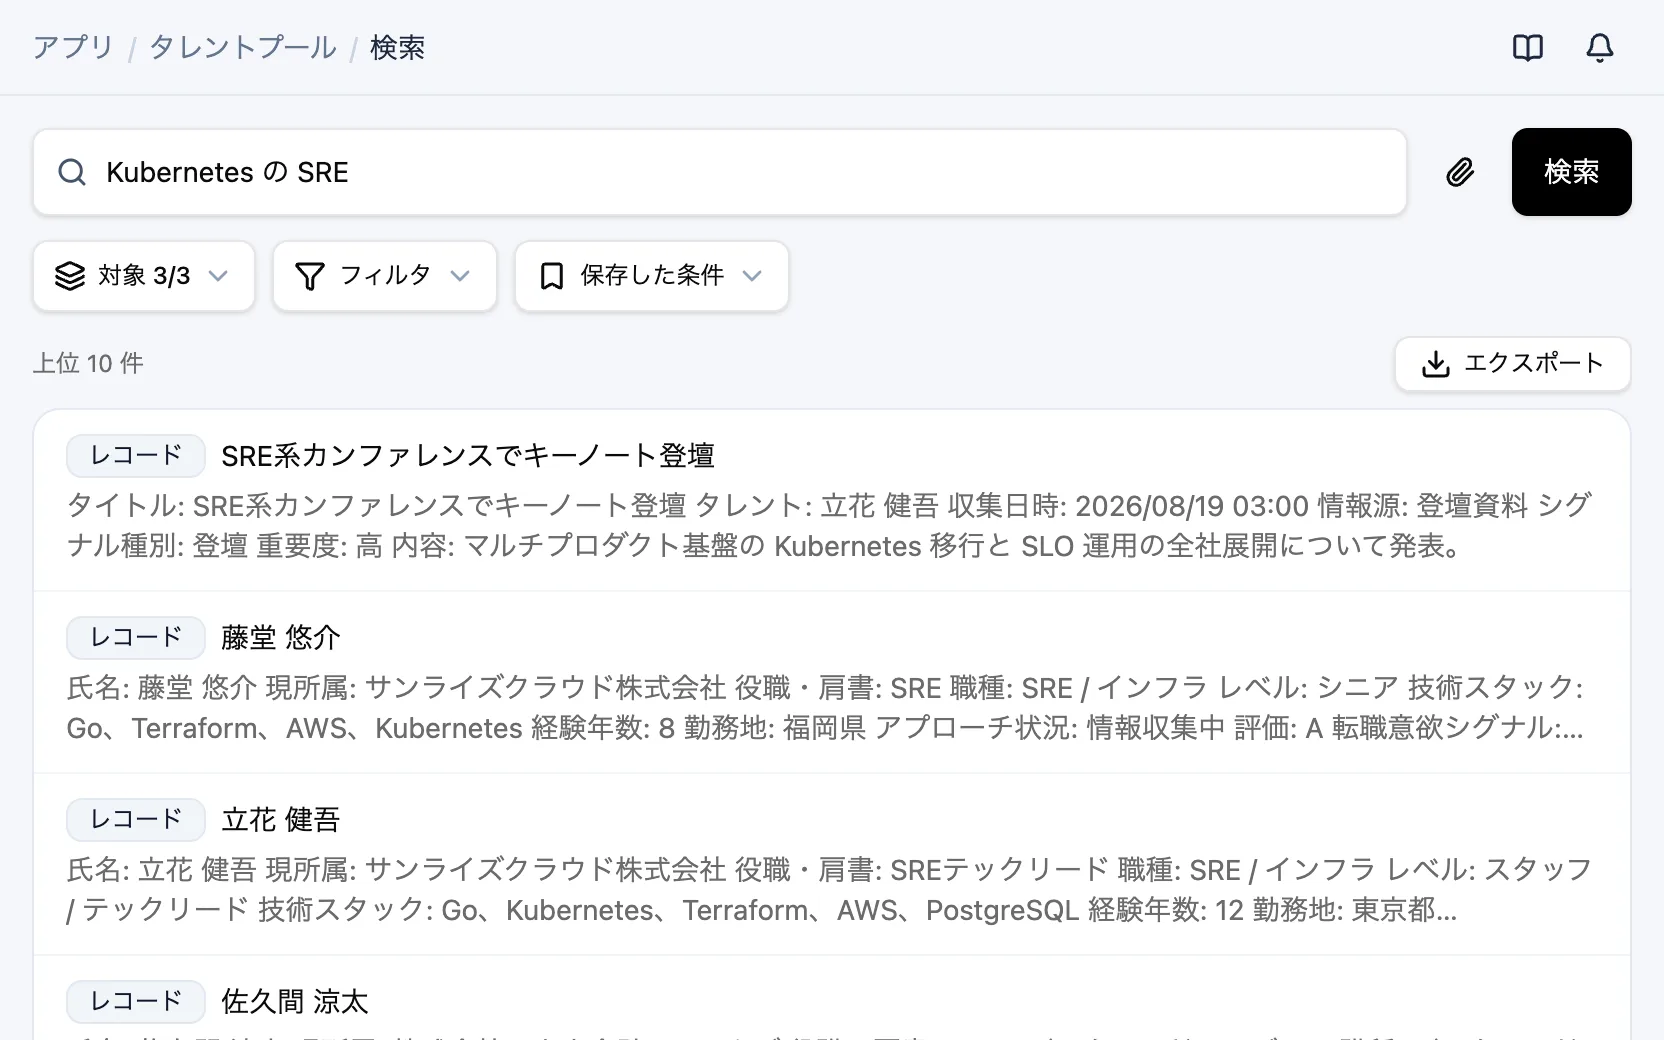Click レコード badge next to 藤堂 悠介
Image resolution: width=1664 pixels, height=1040 pixels.
point(136,638)
